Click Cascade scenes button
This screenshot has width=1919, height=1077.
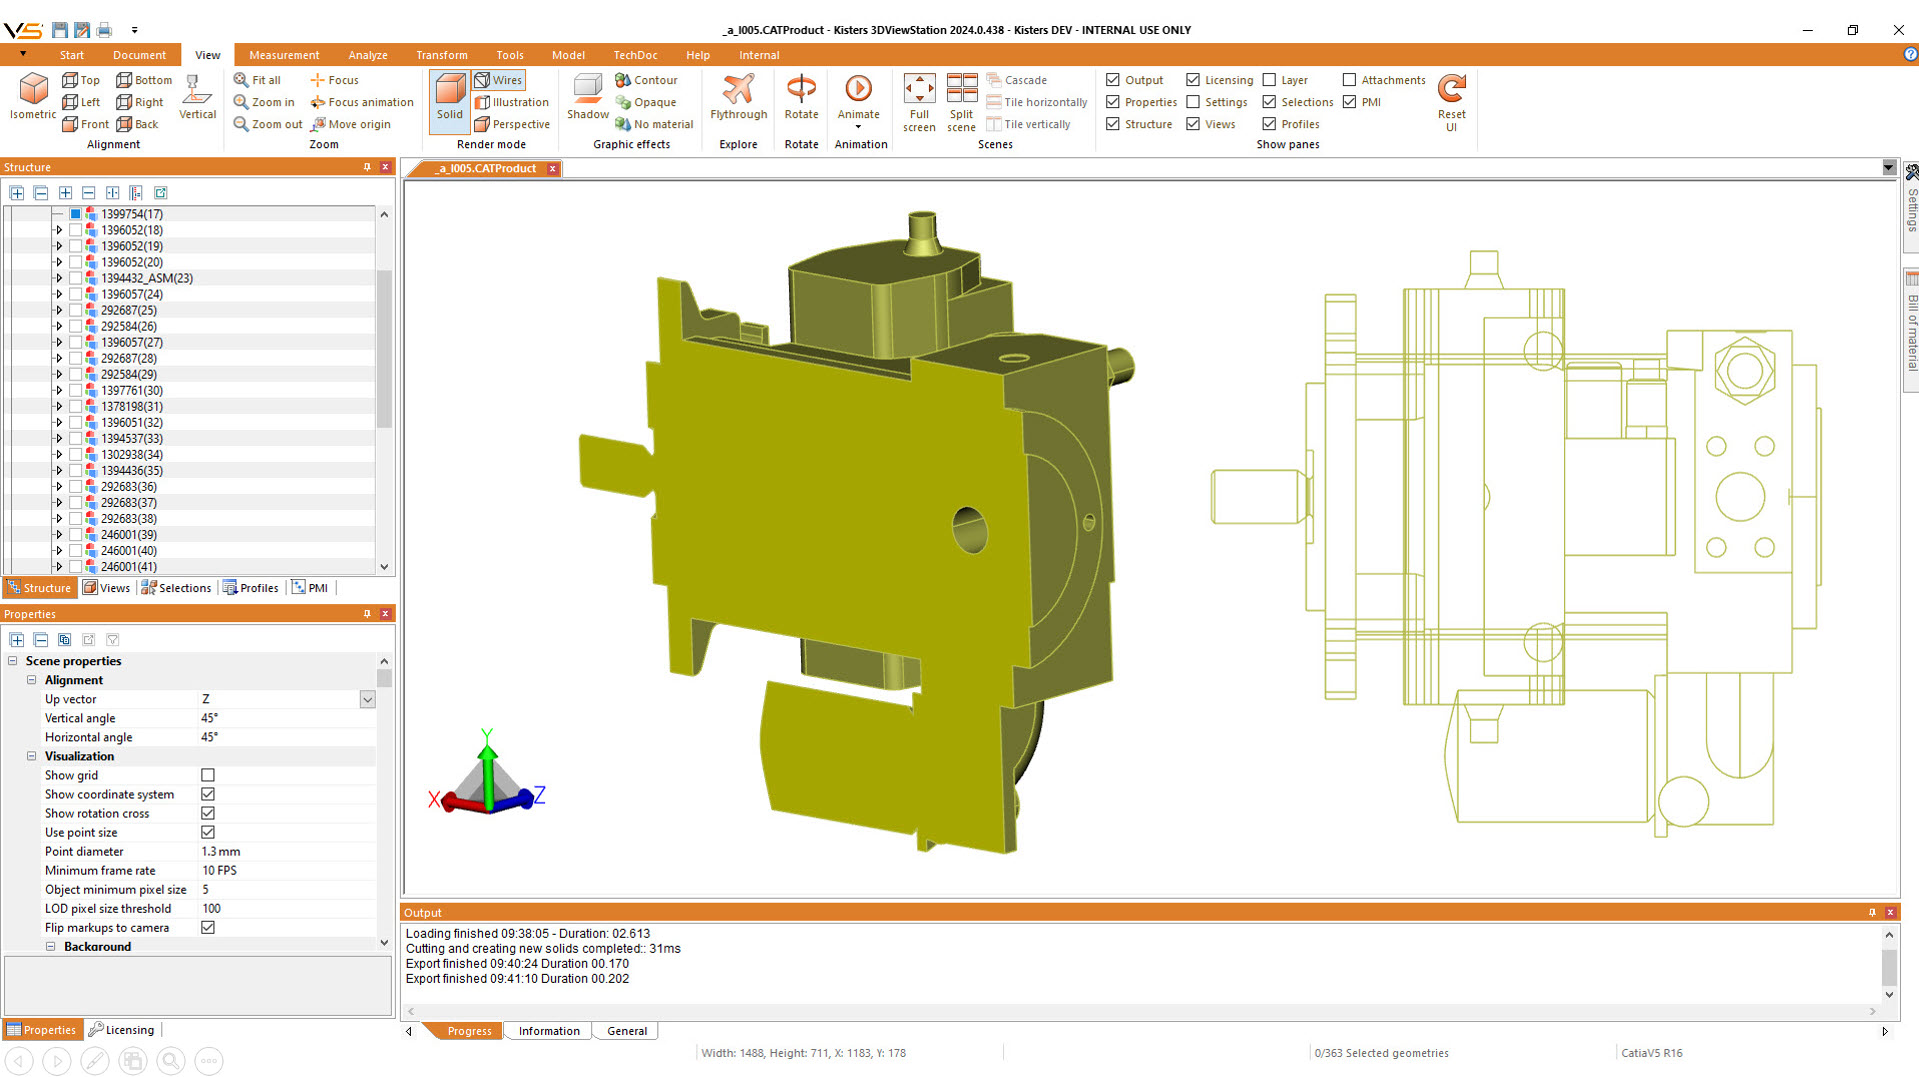1016,80
